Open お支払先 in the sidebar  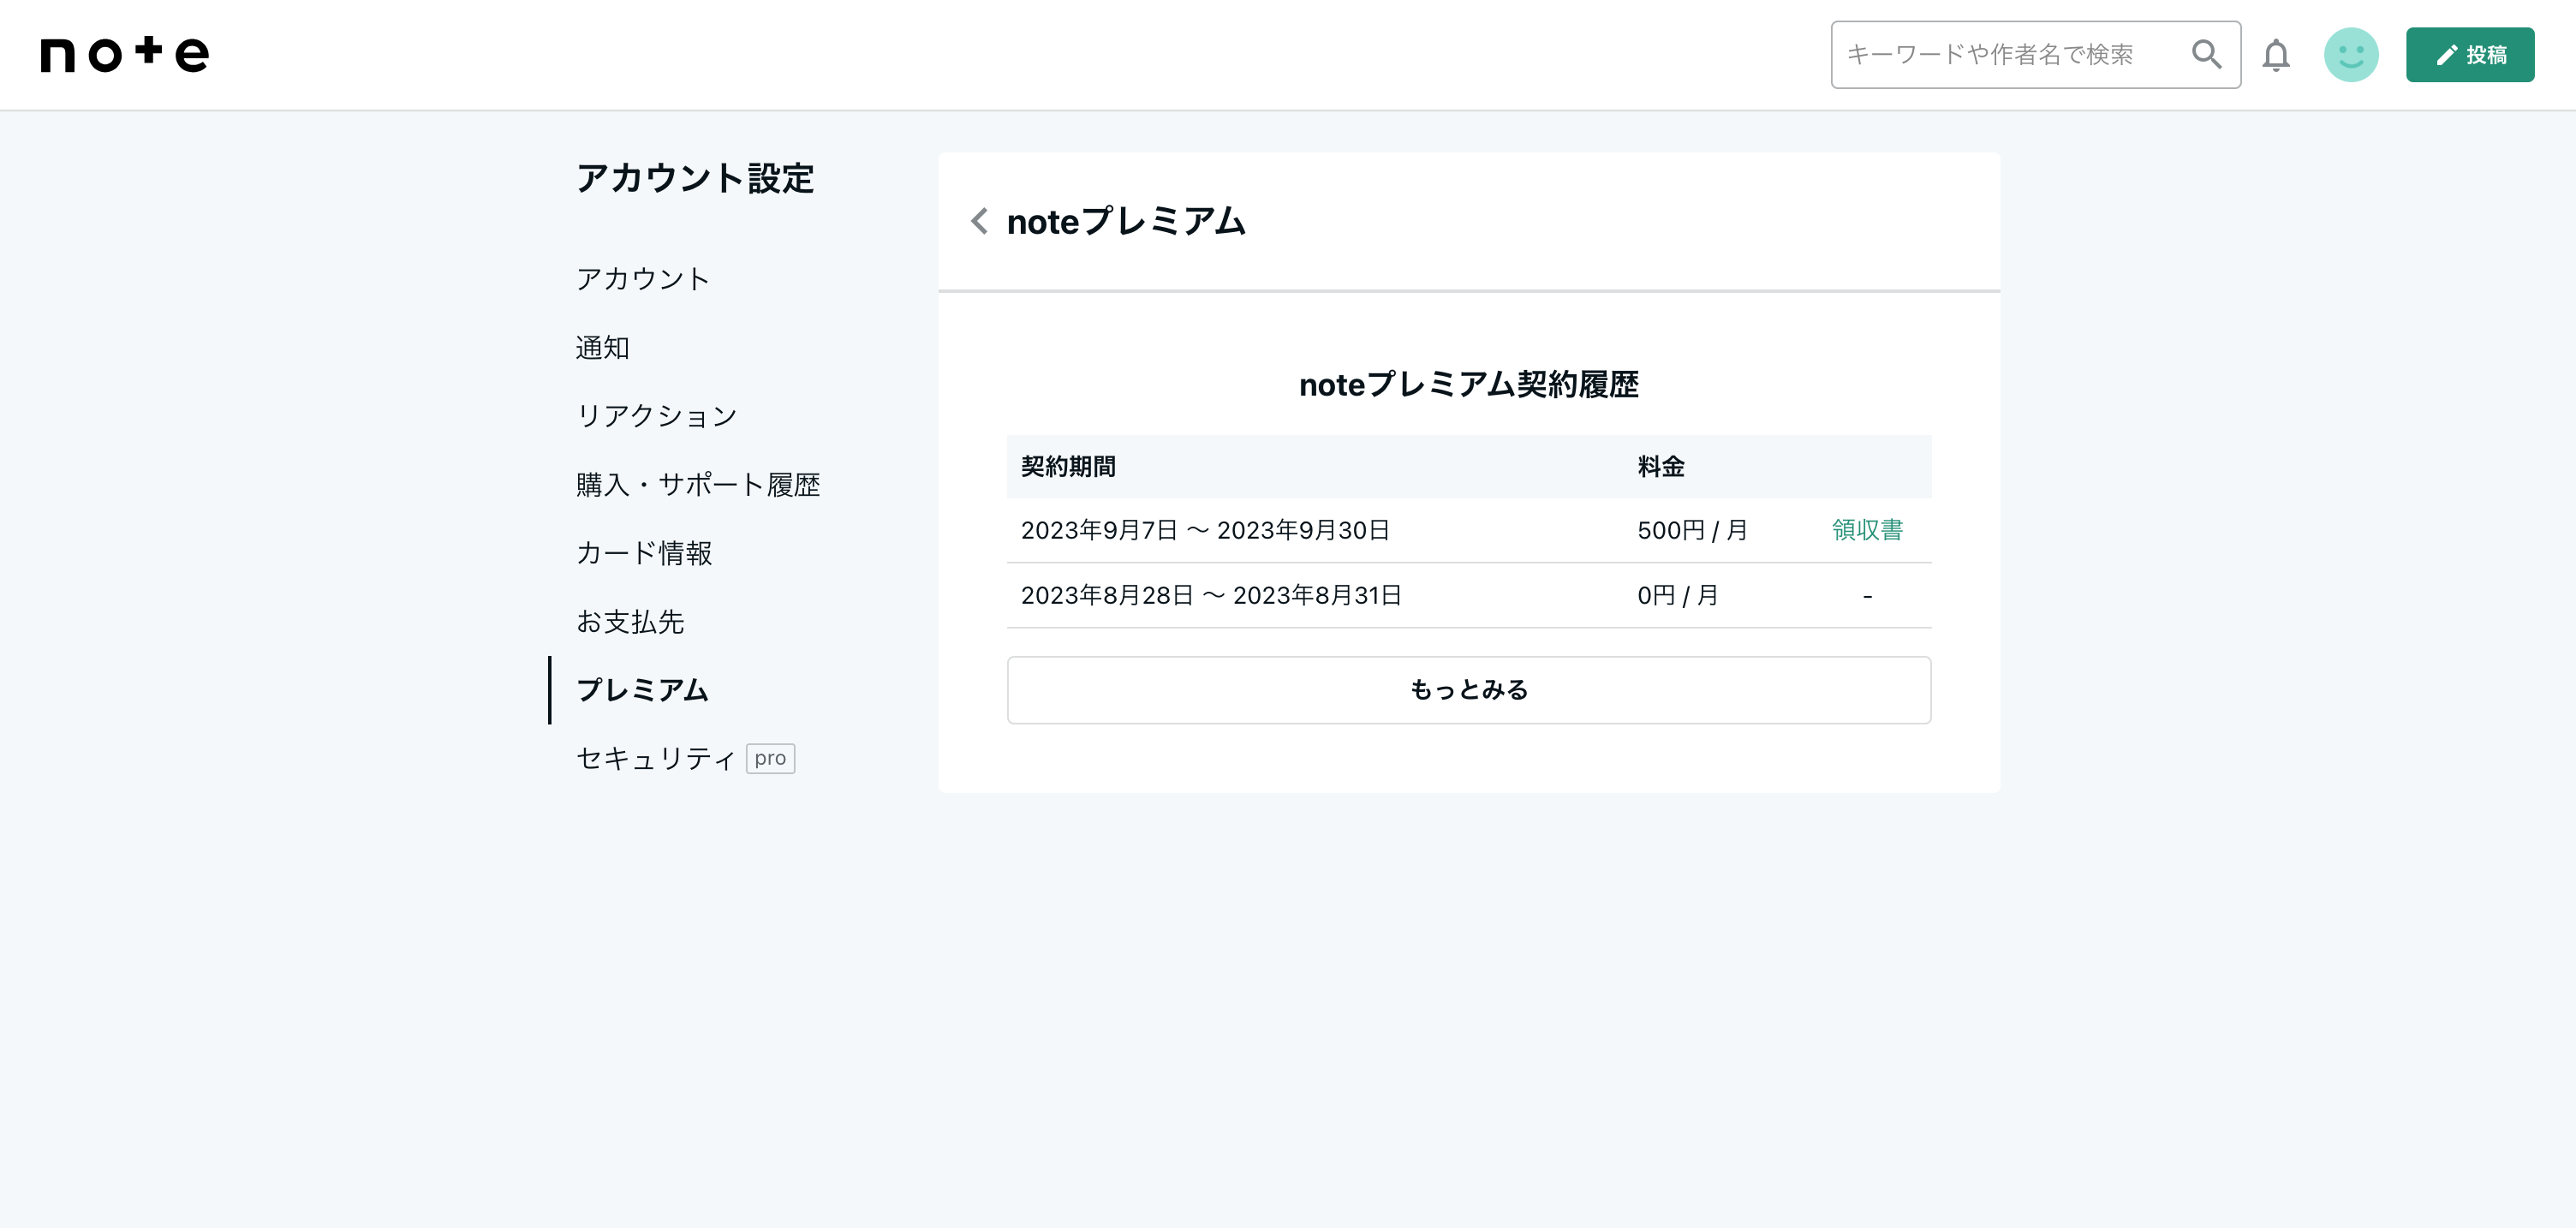pyautogui.click(x=630, y=622)
